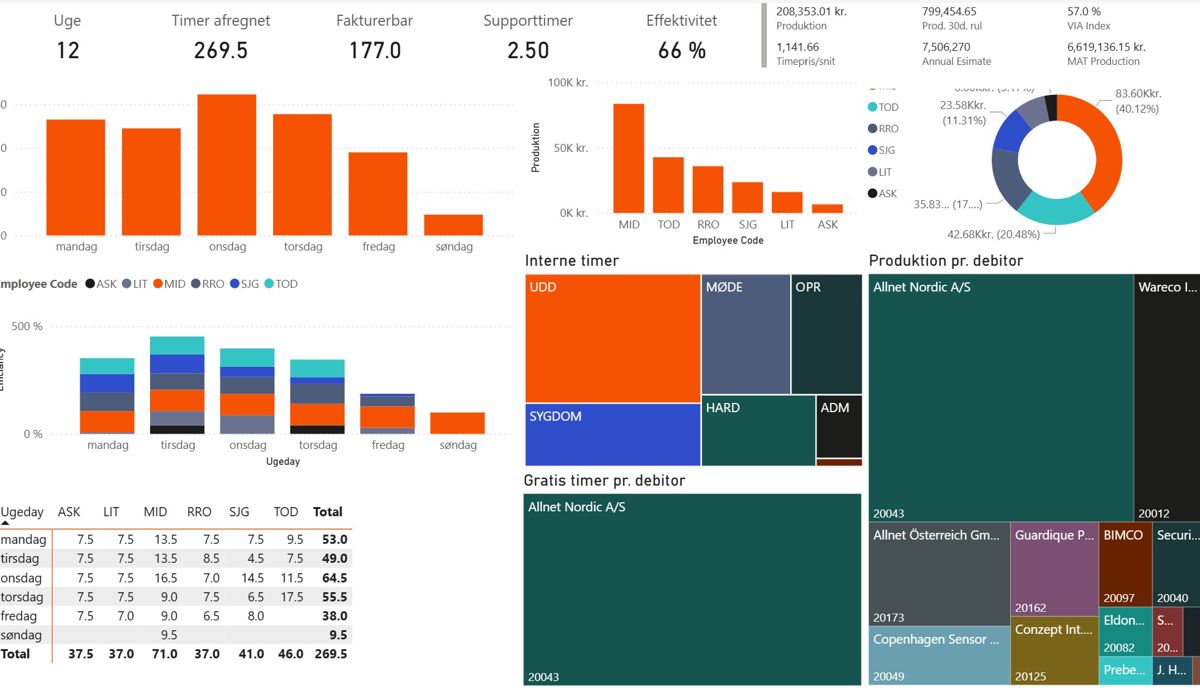This screenshot has width=1200, height=700.
Task: Click the TOD bar in Produktion chart
Action: click(669, 185)
